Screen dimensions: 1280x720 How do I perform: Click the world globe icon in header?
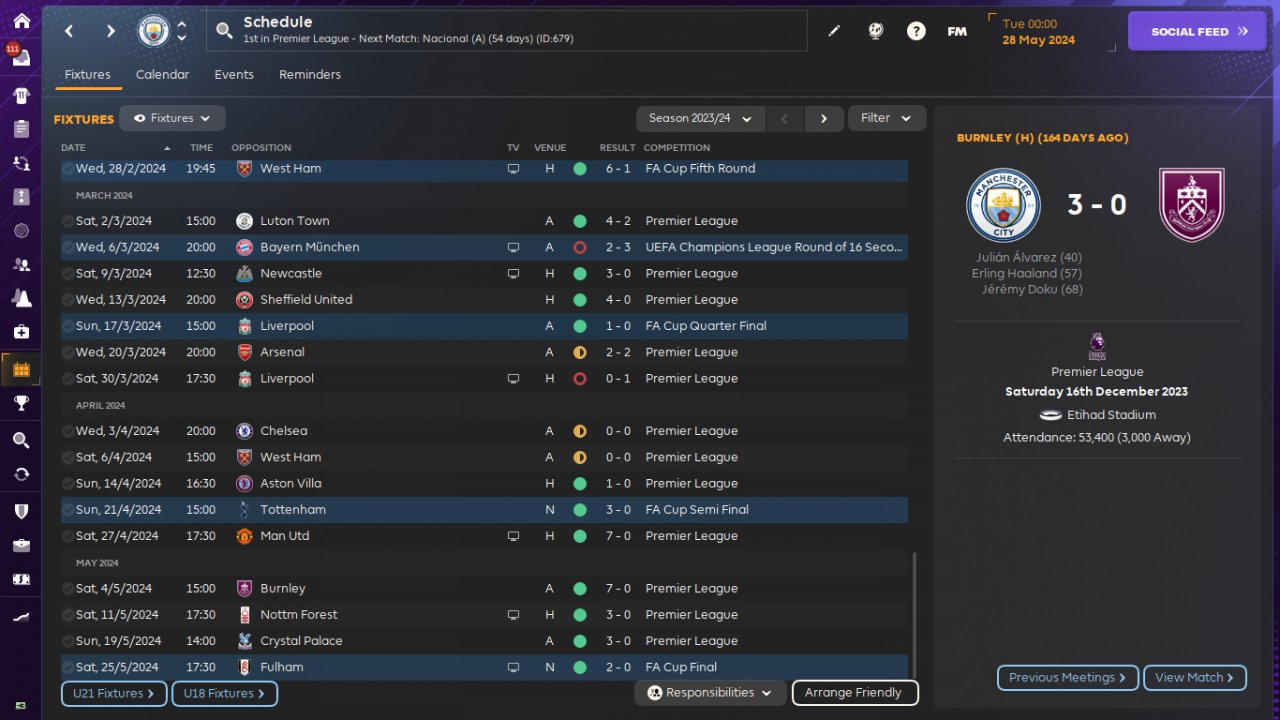[x=876, y=31]
